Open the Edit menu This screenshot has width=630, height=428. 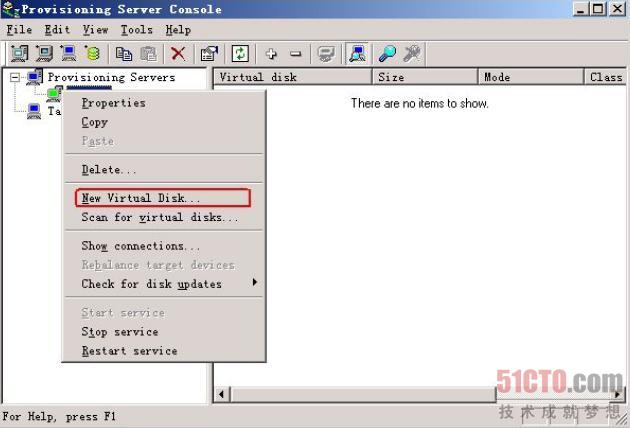(57, 30)
